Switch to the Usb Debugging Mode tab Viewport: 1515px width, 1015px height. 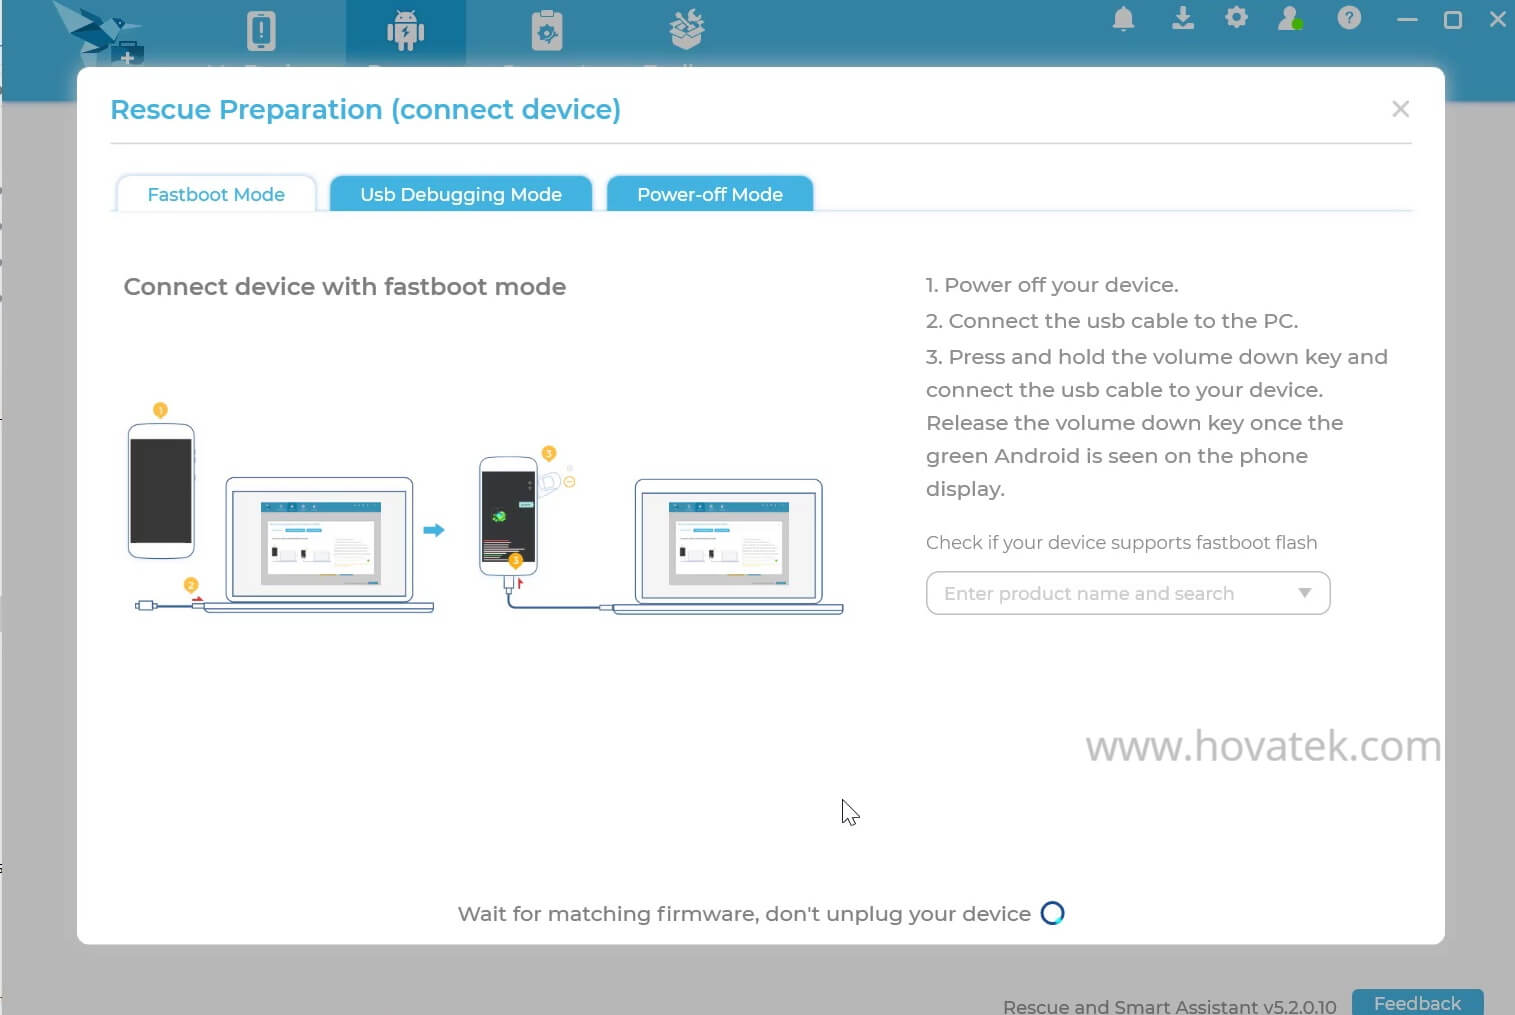(461, 194)
